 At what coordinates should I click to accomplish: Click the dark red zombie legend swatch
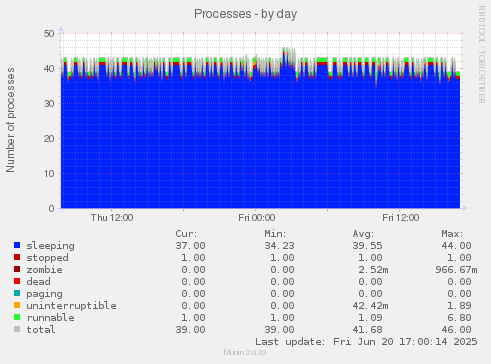click(x=17, y=269)
